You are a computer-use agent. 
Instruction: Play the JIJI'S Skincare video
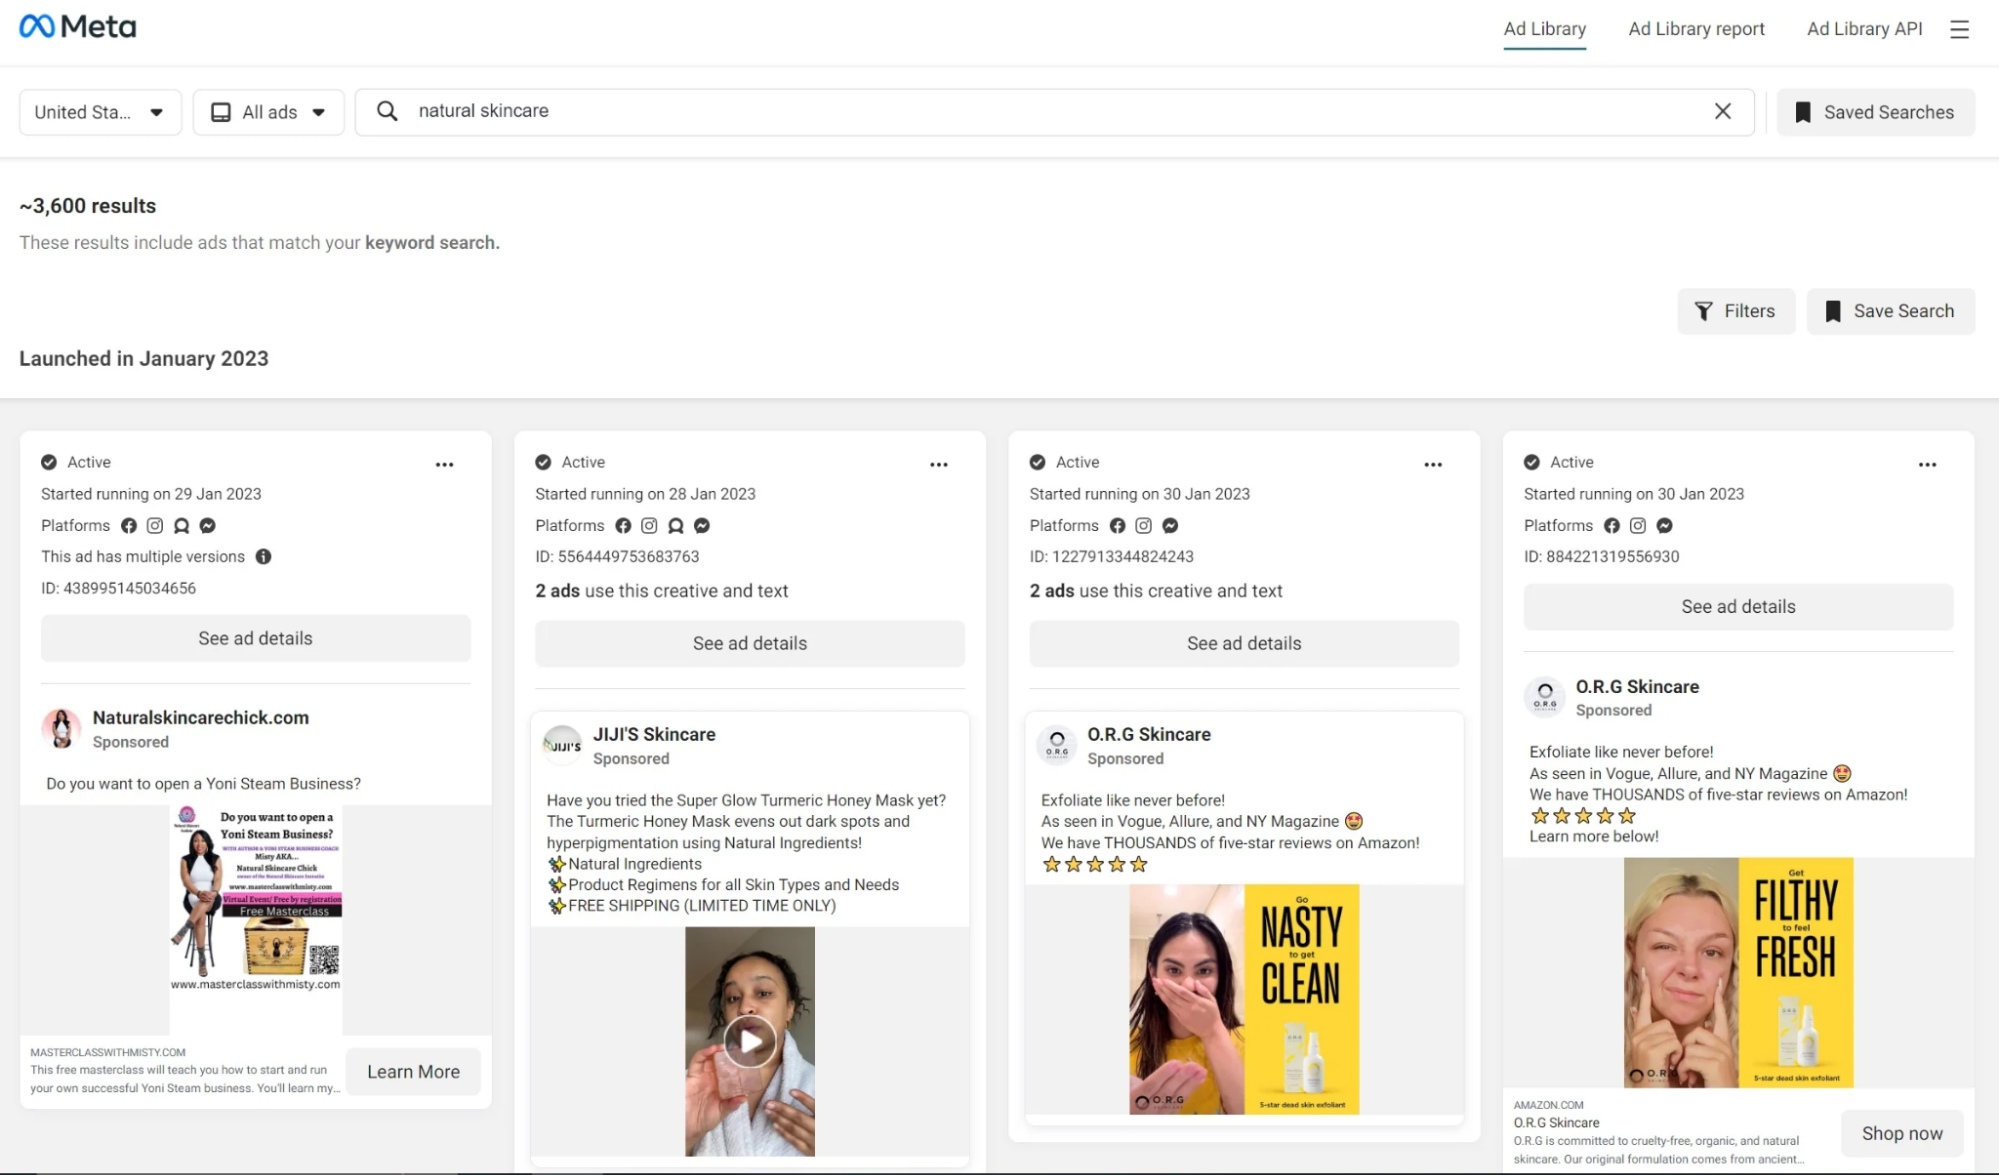click(749, 1039)
